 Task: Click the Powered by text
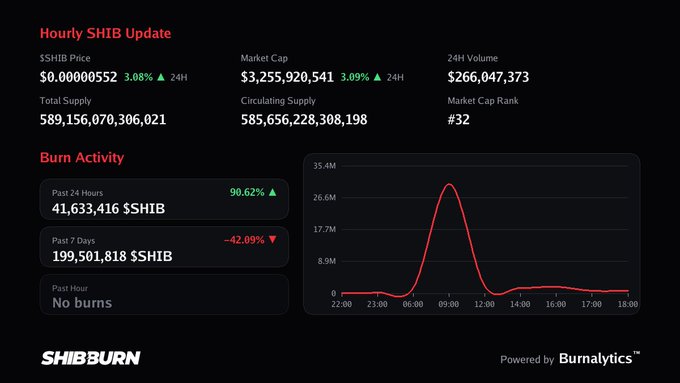(x=527, y=360)
